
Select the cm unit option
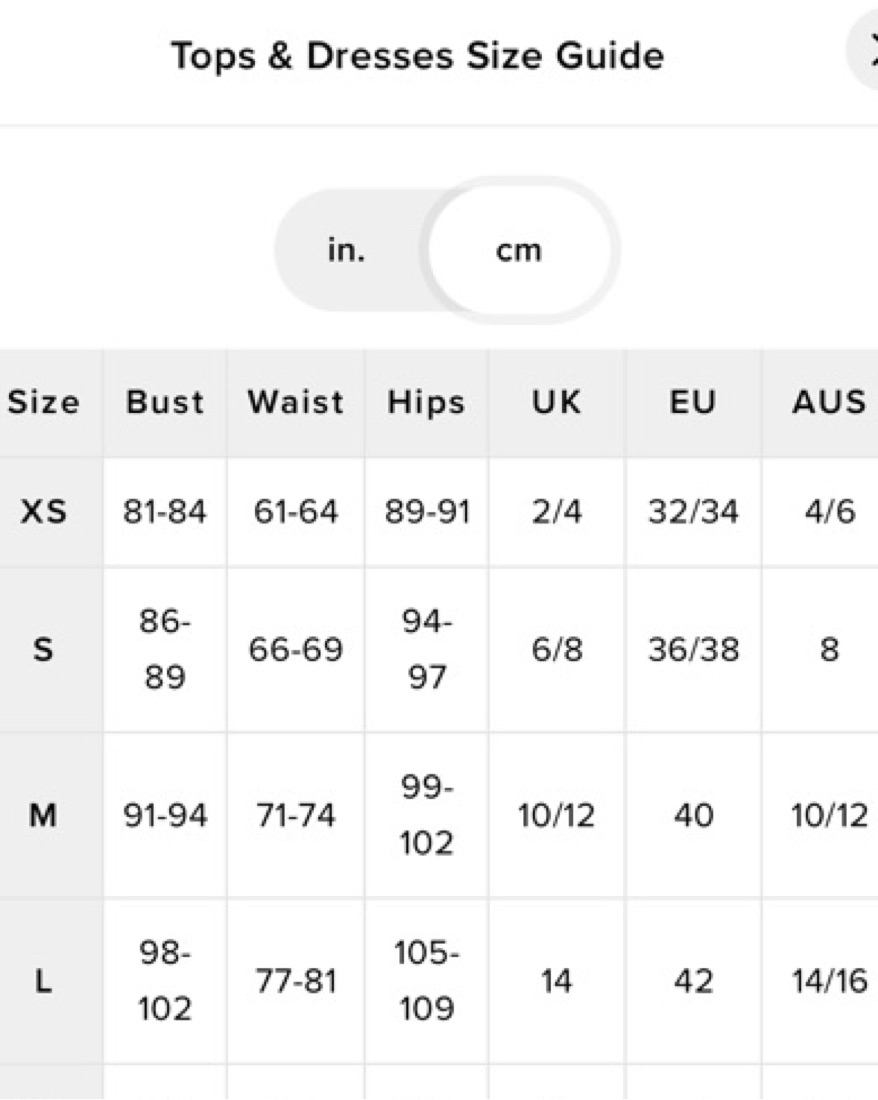click(518, 250)
